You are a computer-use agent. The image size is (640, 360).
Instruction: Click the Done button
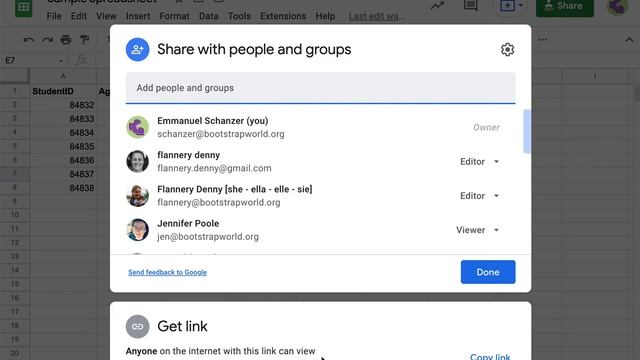coord(488,272)
